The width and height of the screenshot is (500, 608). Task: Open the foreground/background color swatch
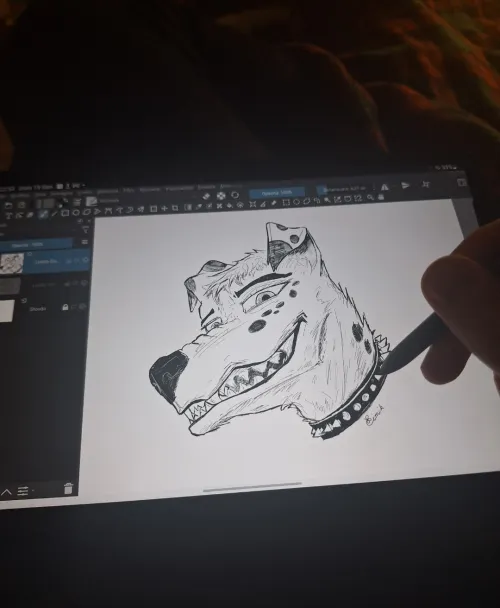63,202
